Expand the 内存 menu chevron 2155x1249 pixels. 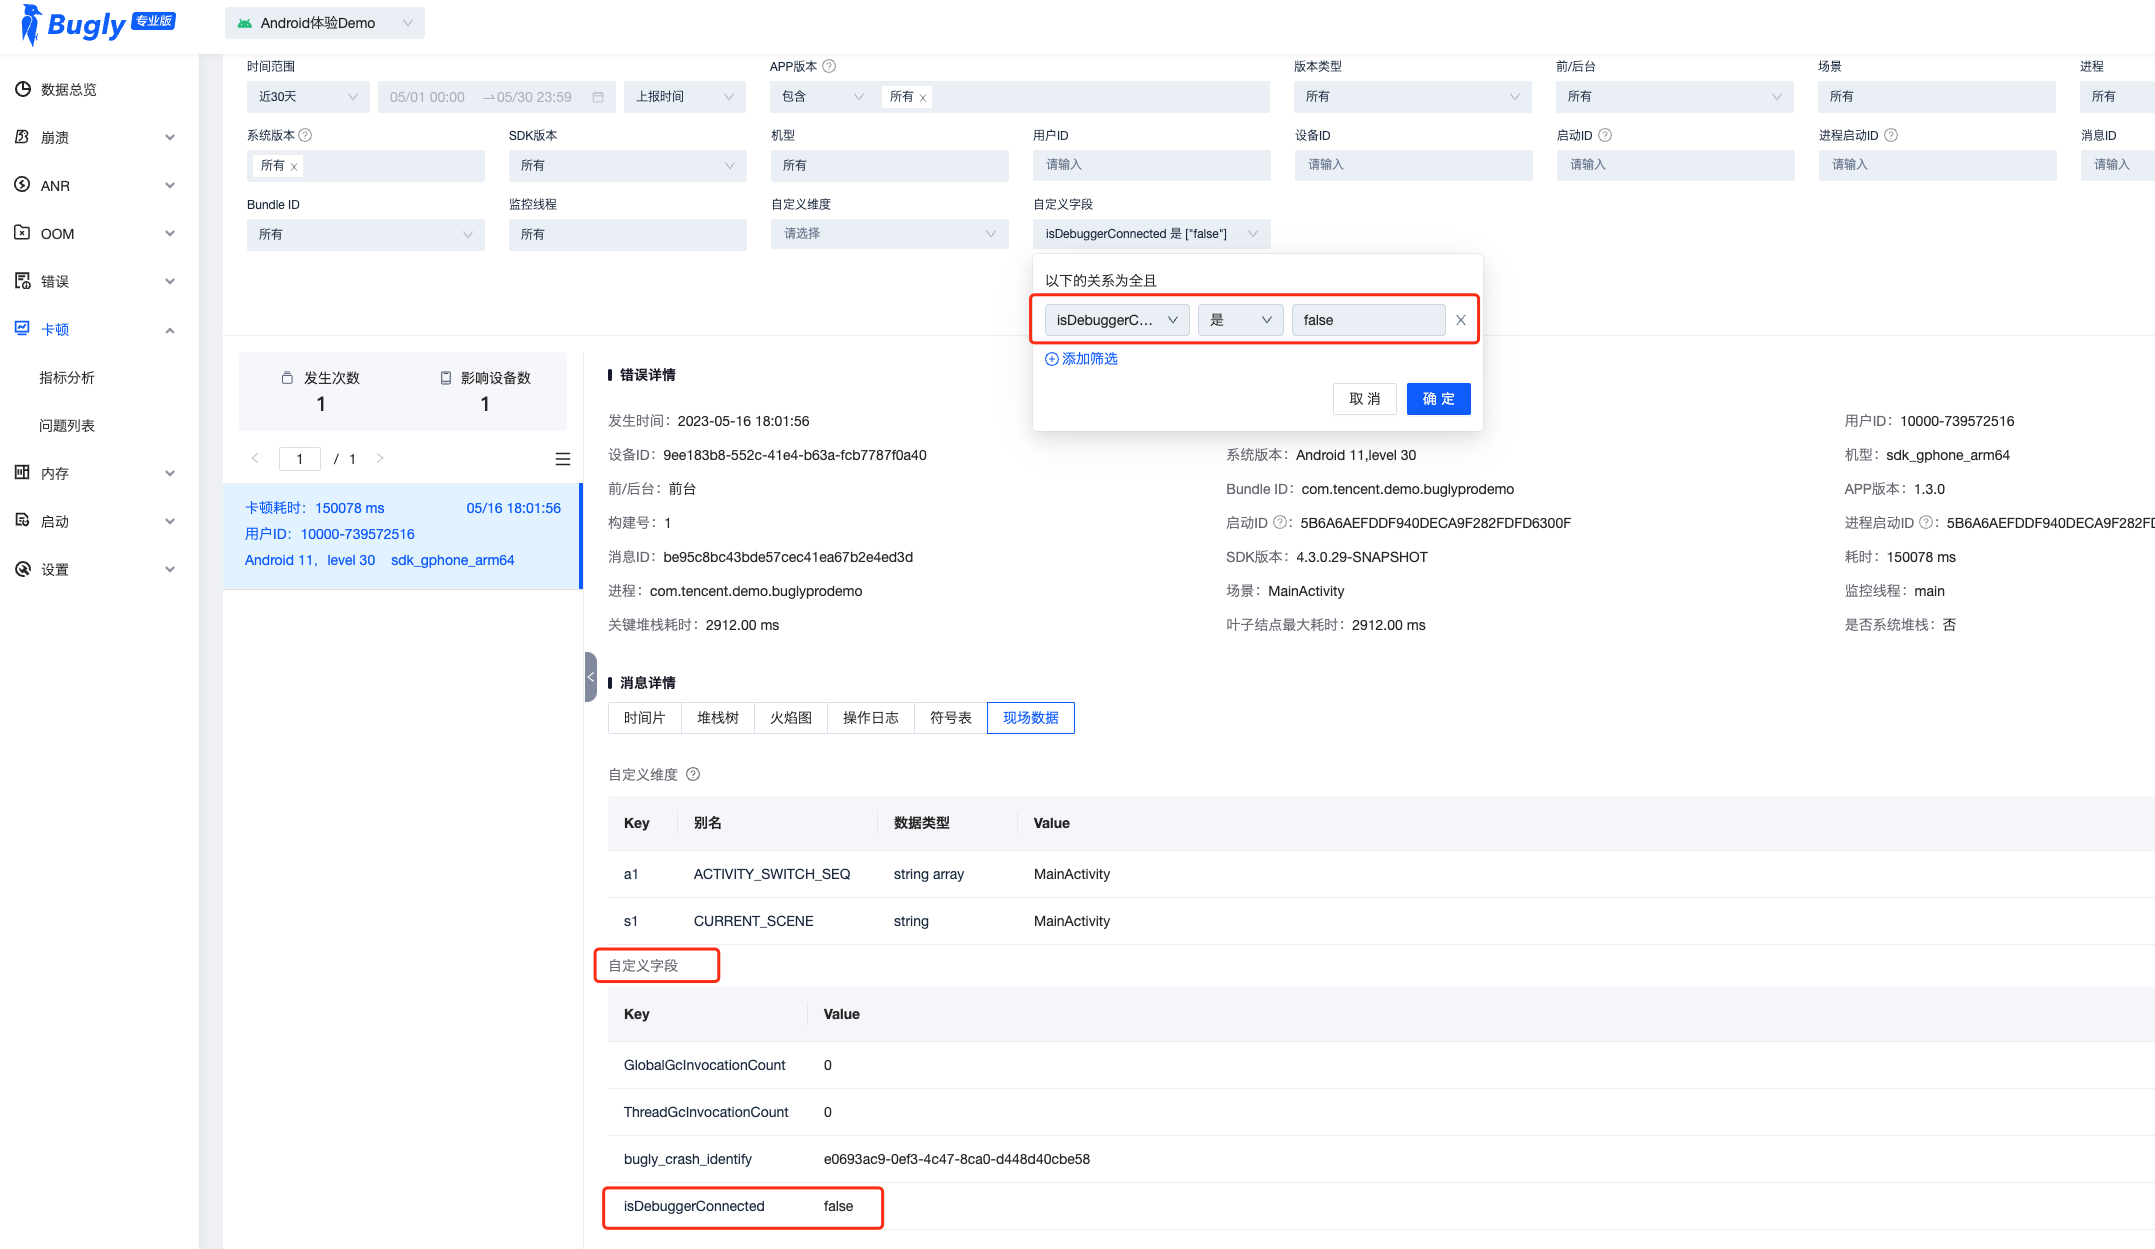170,474
